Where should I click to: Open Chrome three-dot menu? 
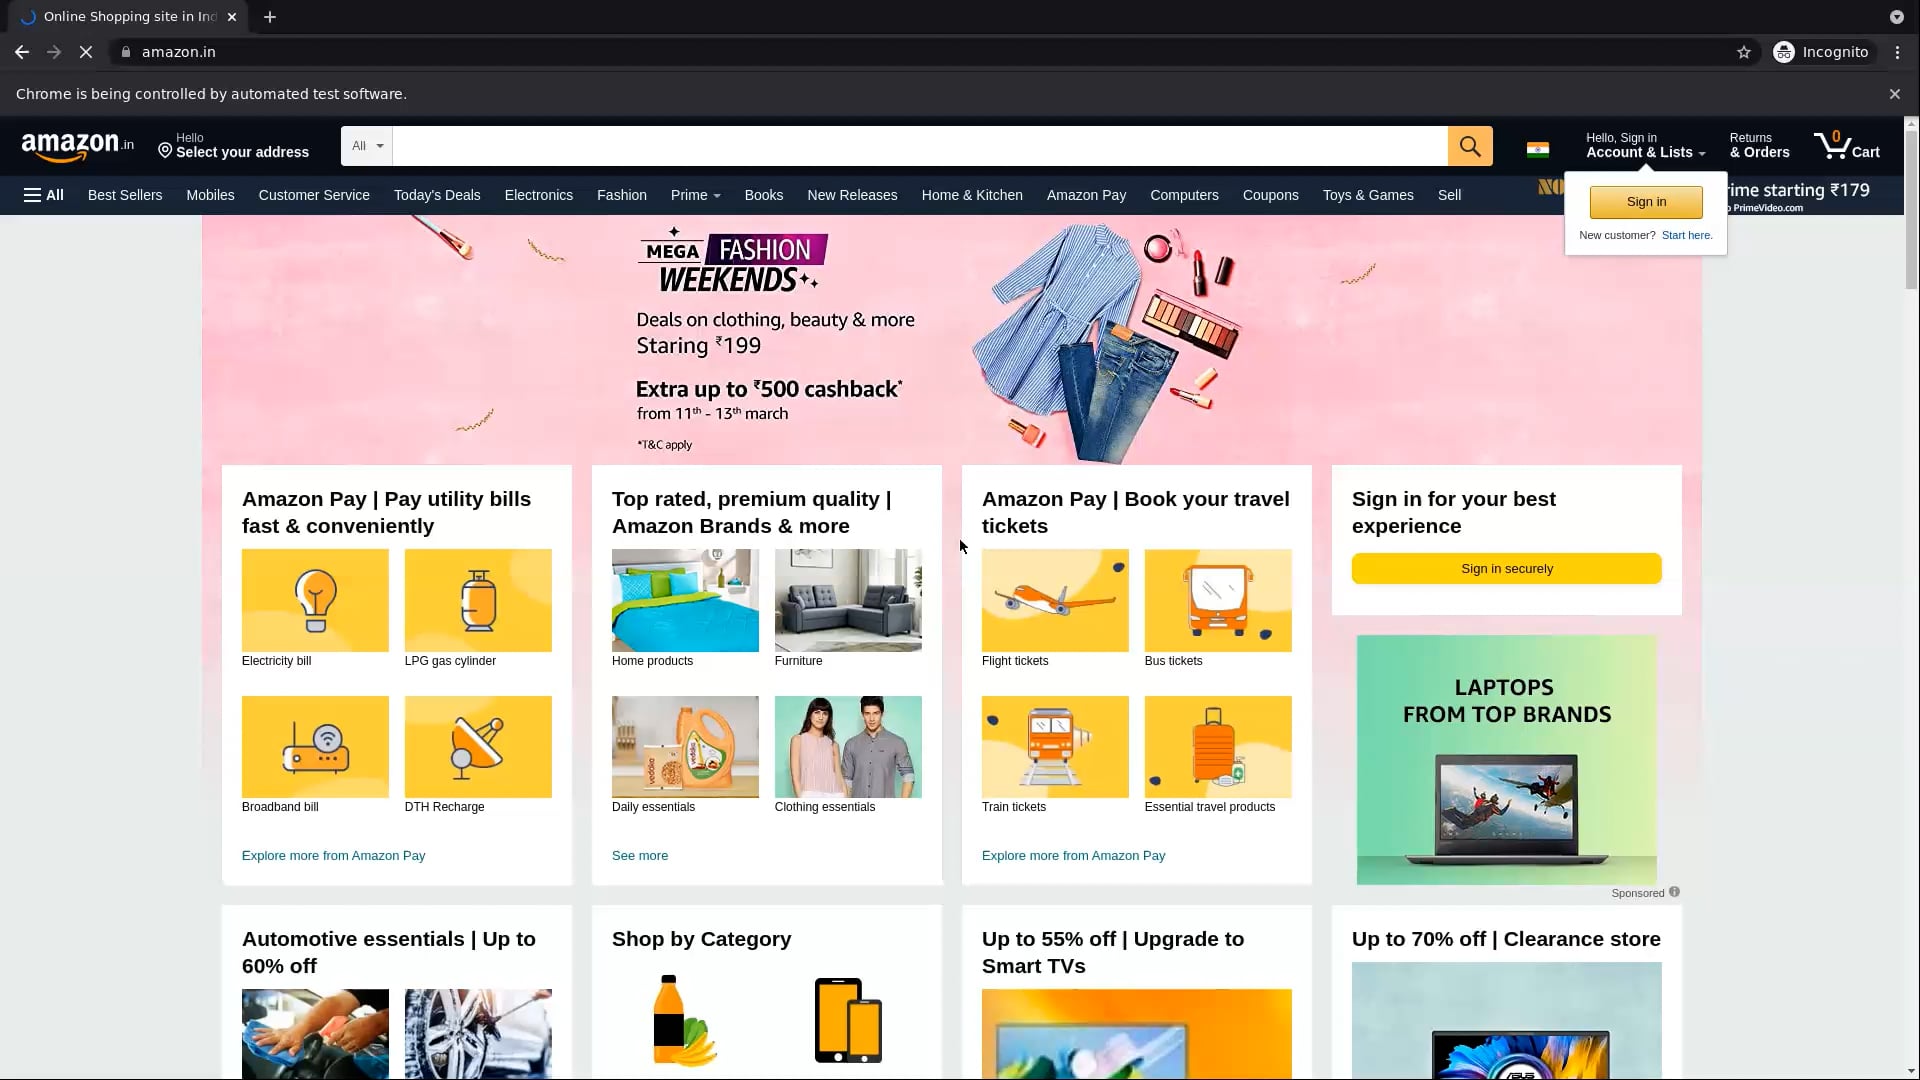[1898, 52]
